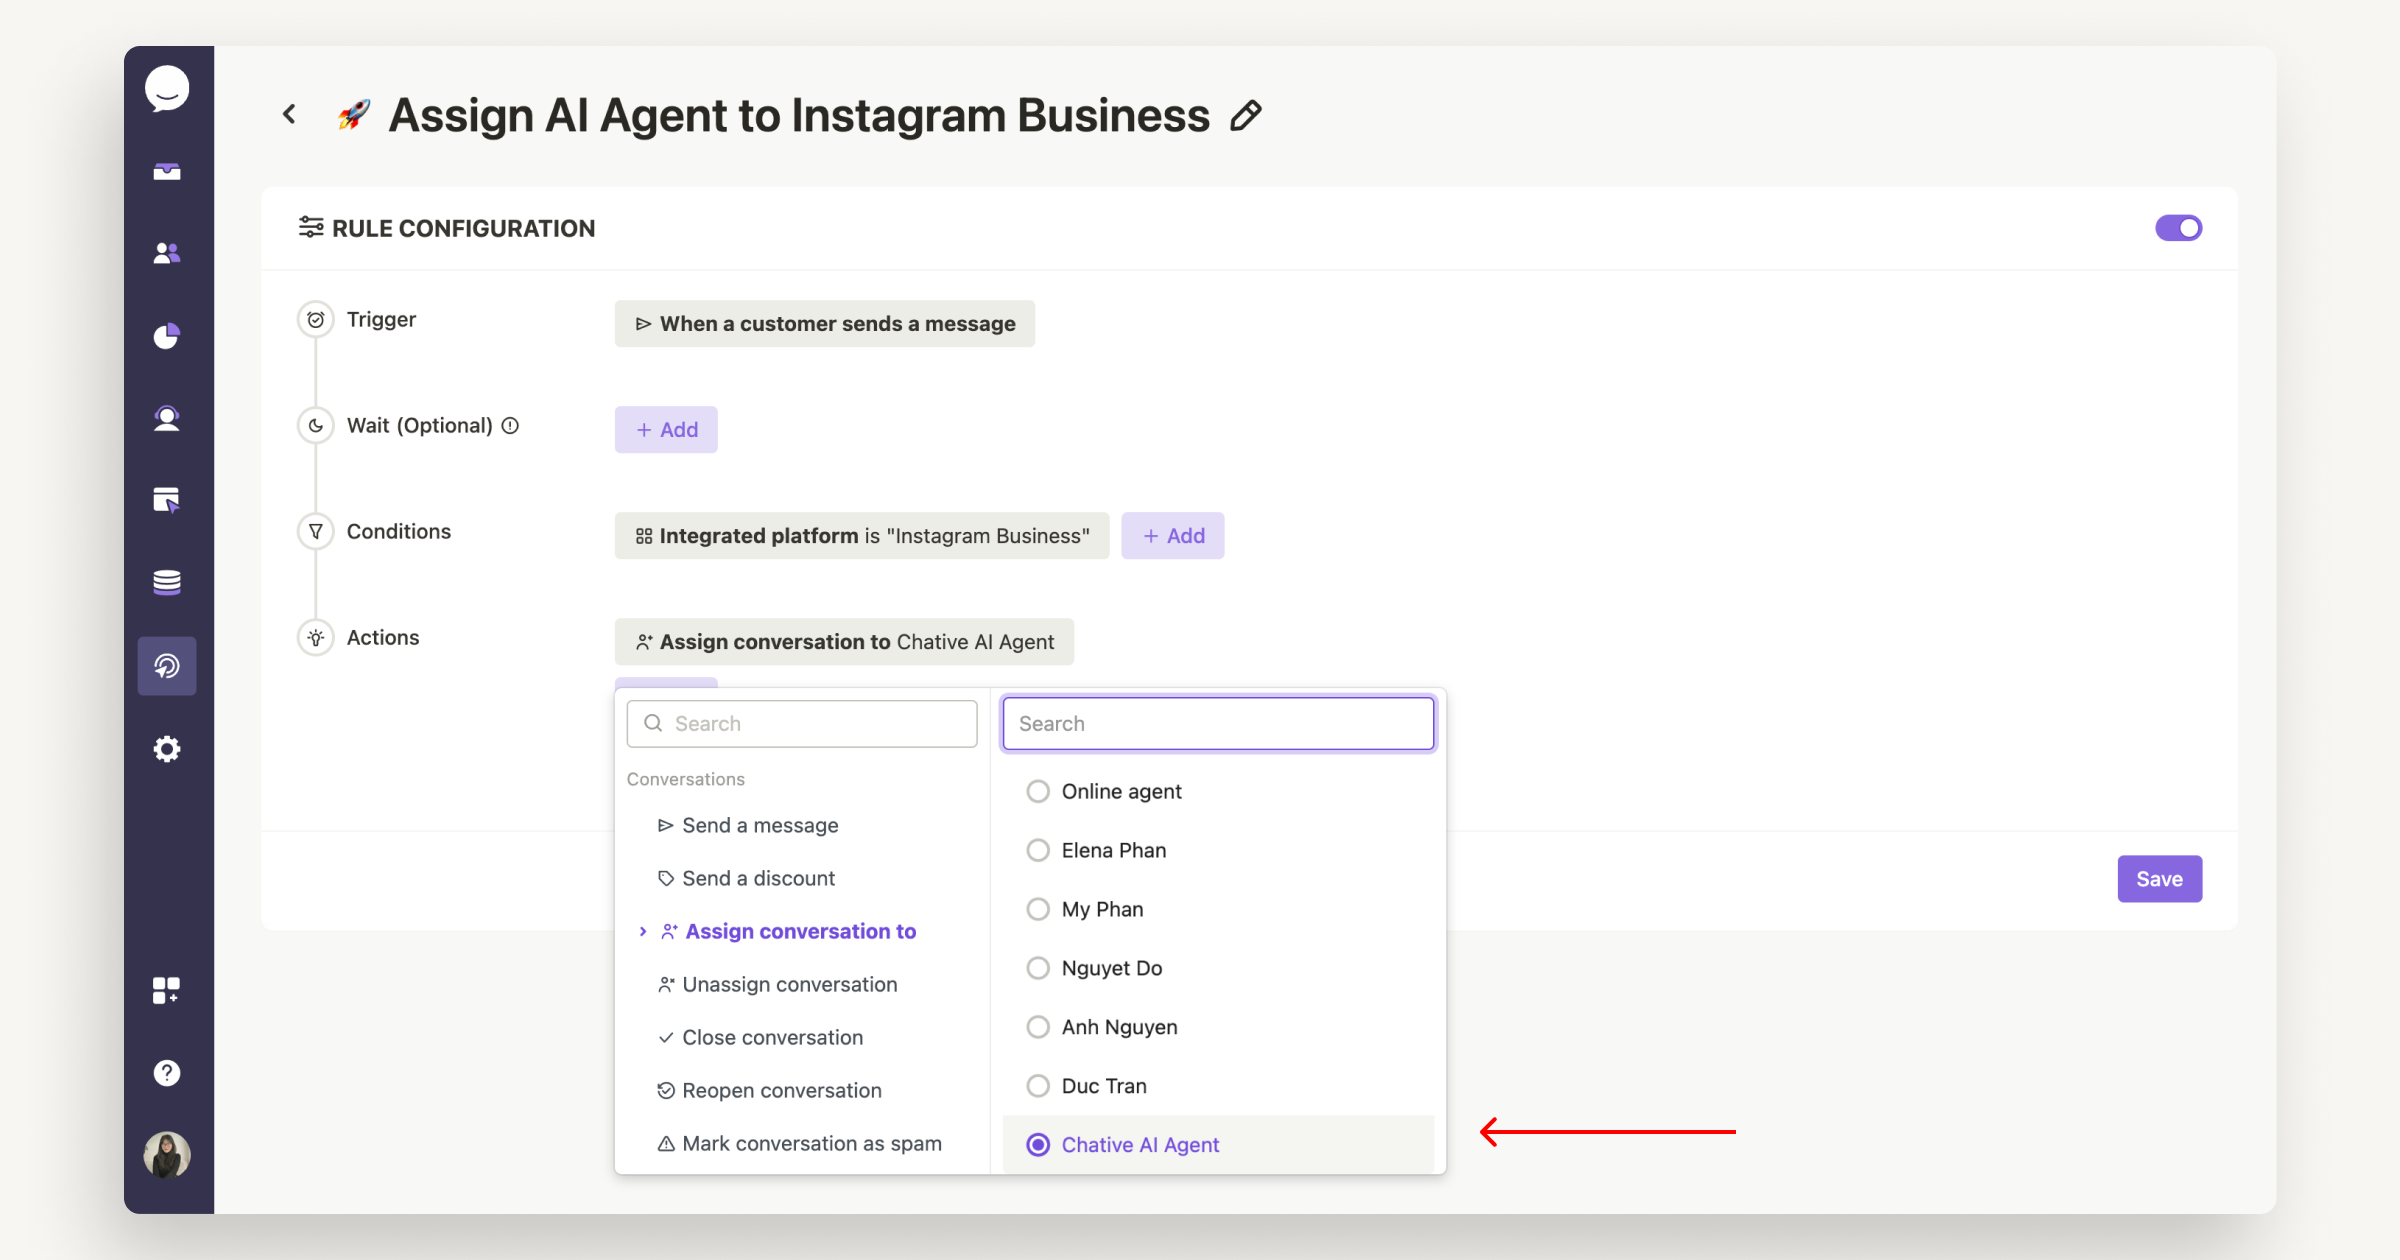Screen dimensions: 2400x1260
Task: Focus the actions Search field with magnifier
Action: click(x=802, y=724)
